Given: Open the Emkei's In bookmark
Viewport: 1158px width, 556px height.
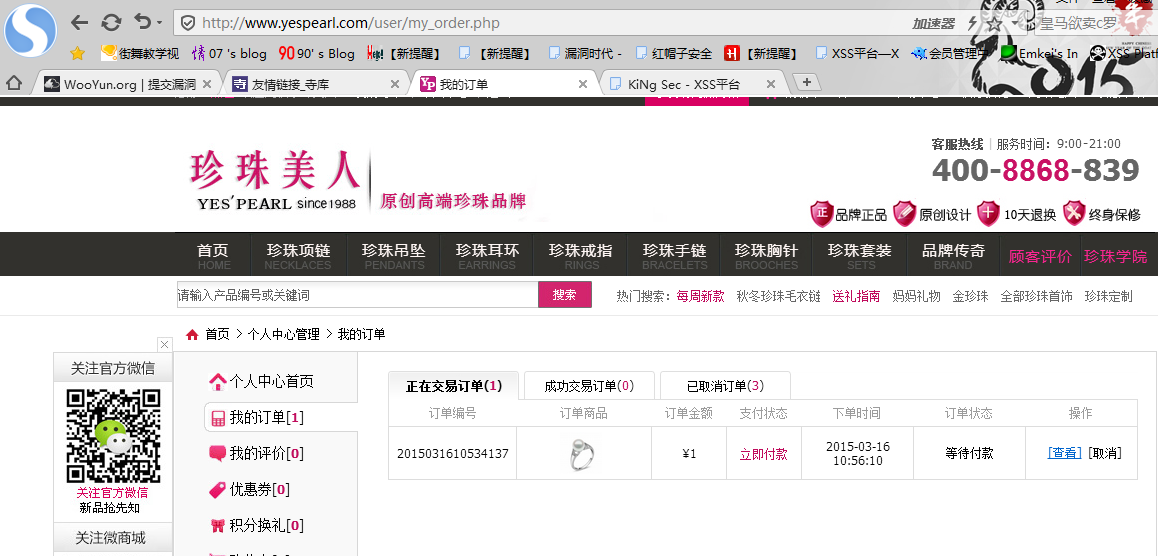Looking at the screenshot, I should [x=1039, y=53].
